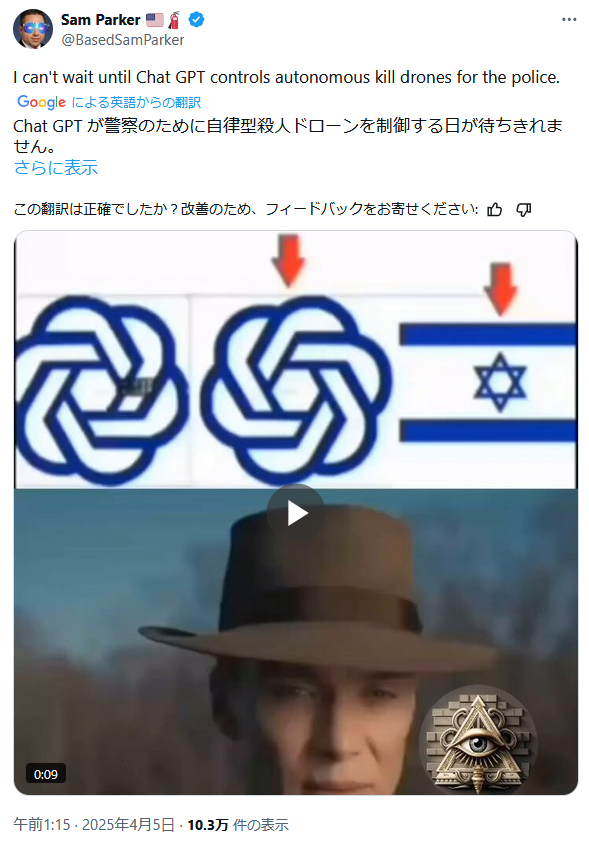The width and height of the screenshot is (589, 842).
Task: Click the による英語からの翻訳 translation link
Action: pos(136,102)
